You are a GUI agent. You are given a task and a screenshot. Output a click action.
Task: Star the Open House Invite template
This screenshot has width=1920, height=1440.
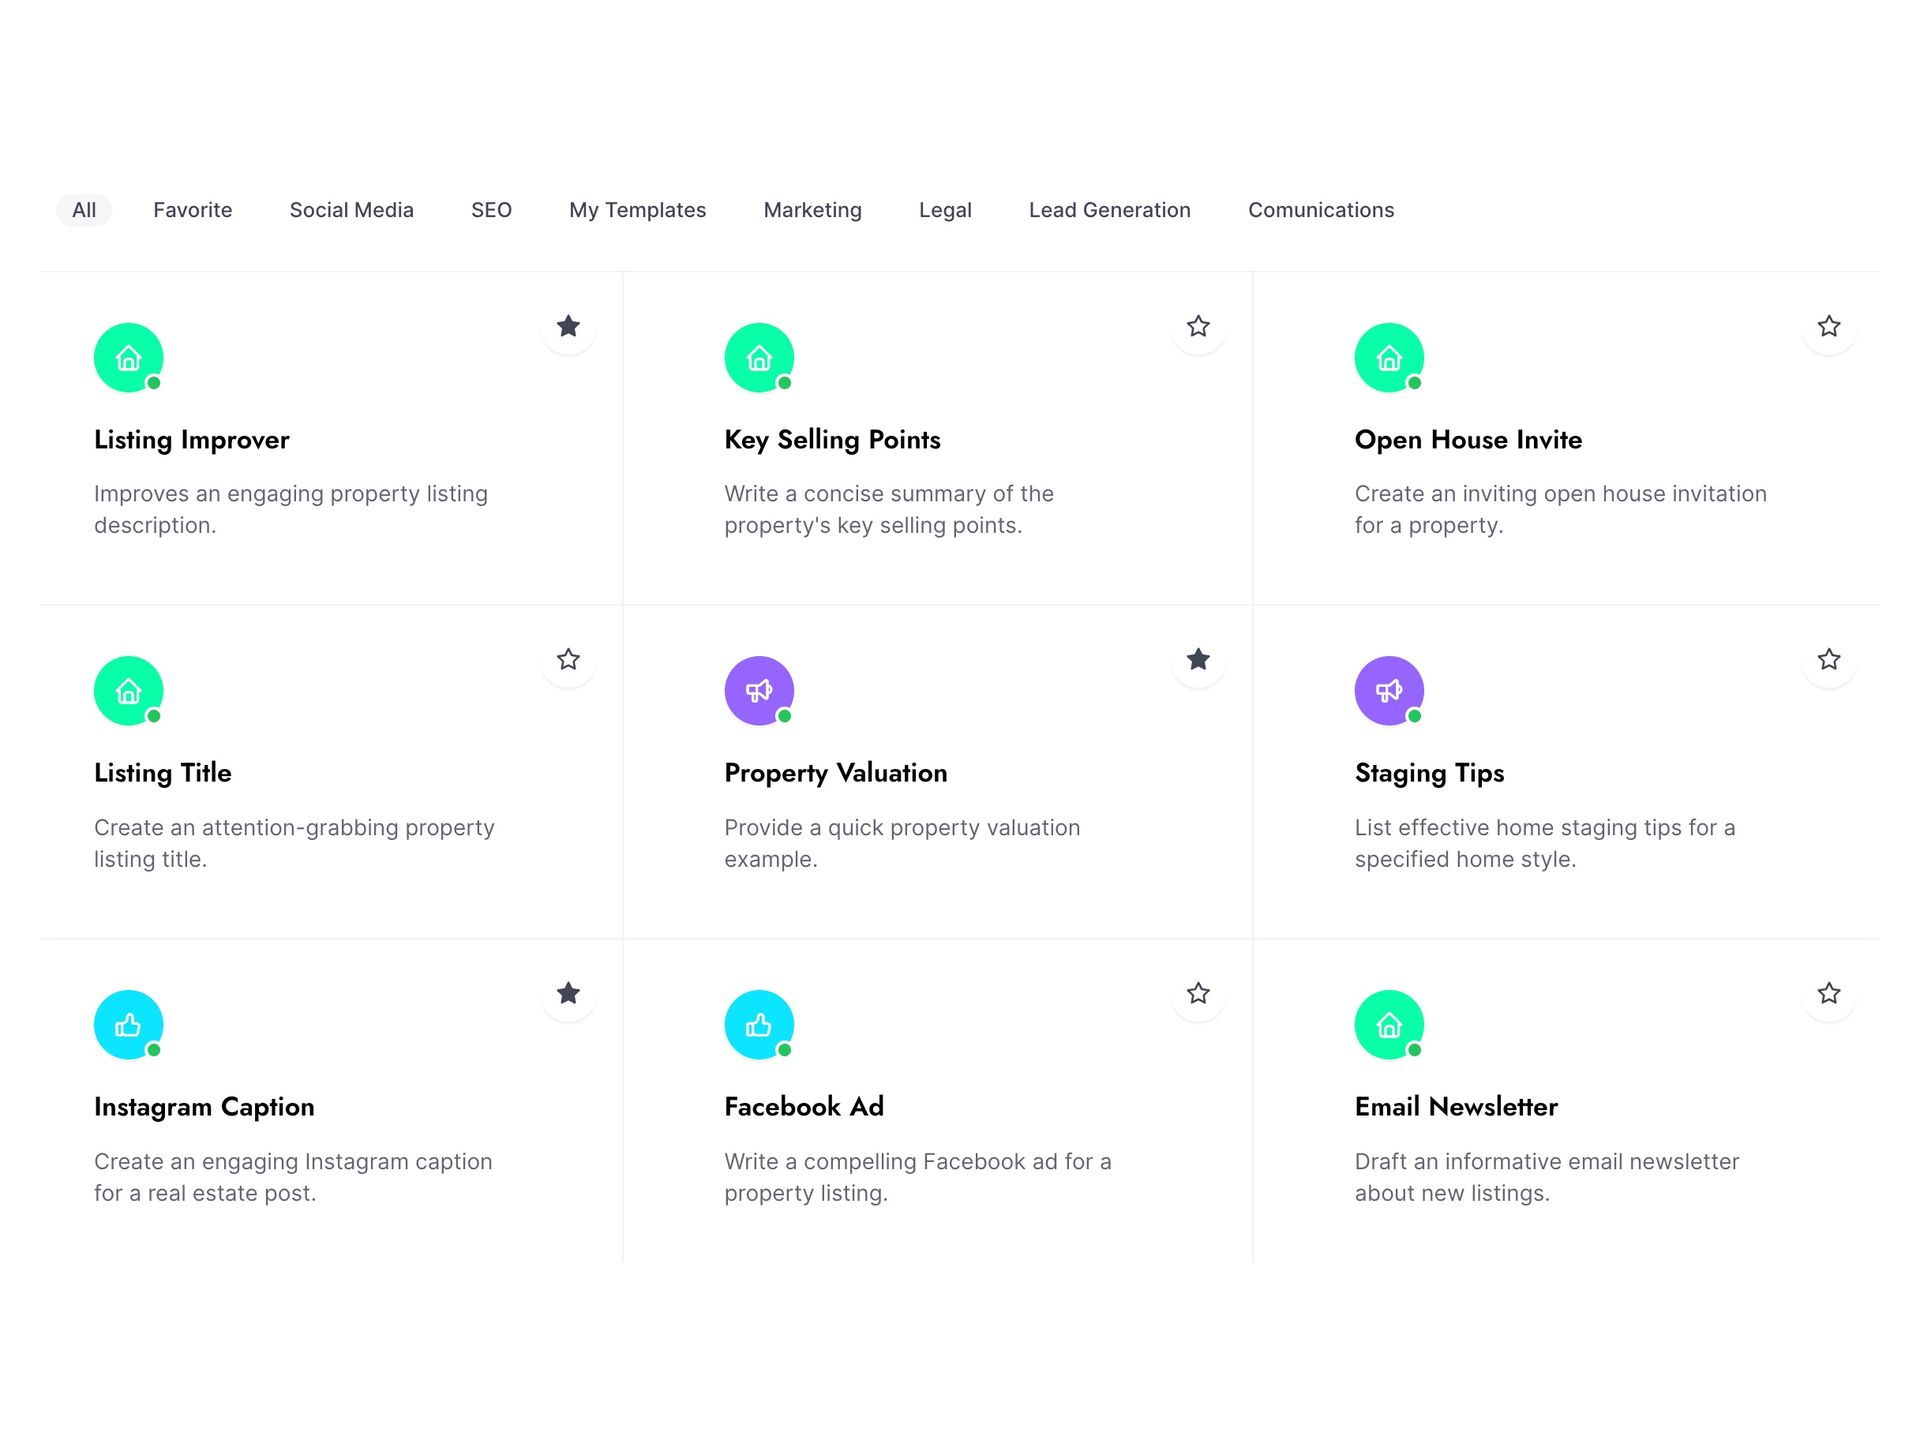1828,326
